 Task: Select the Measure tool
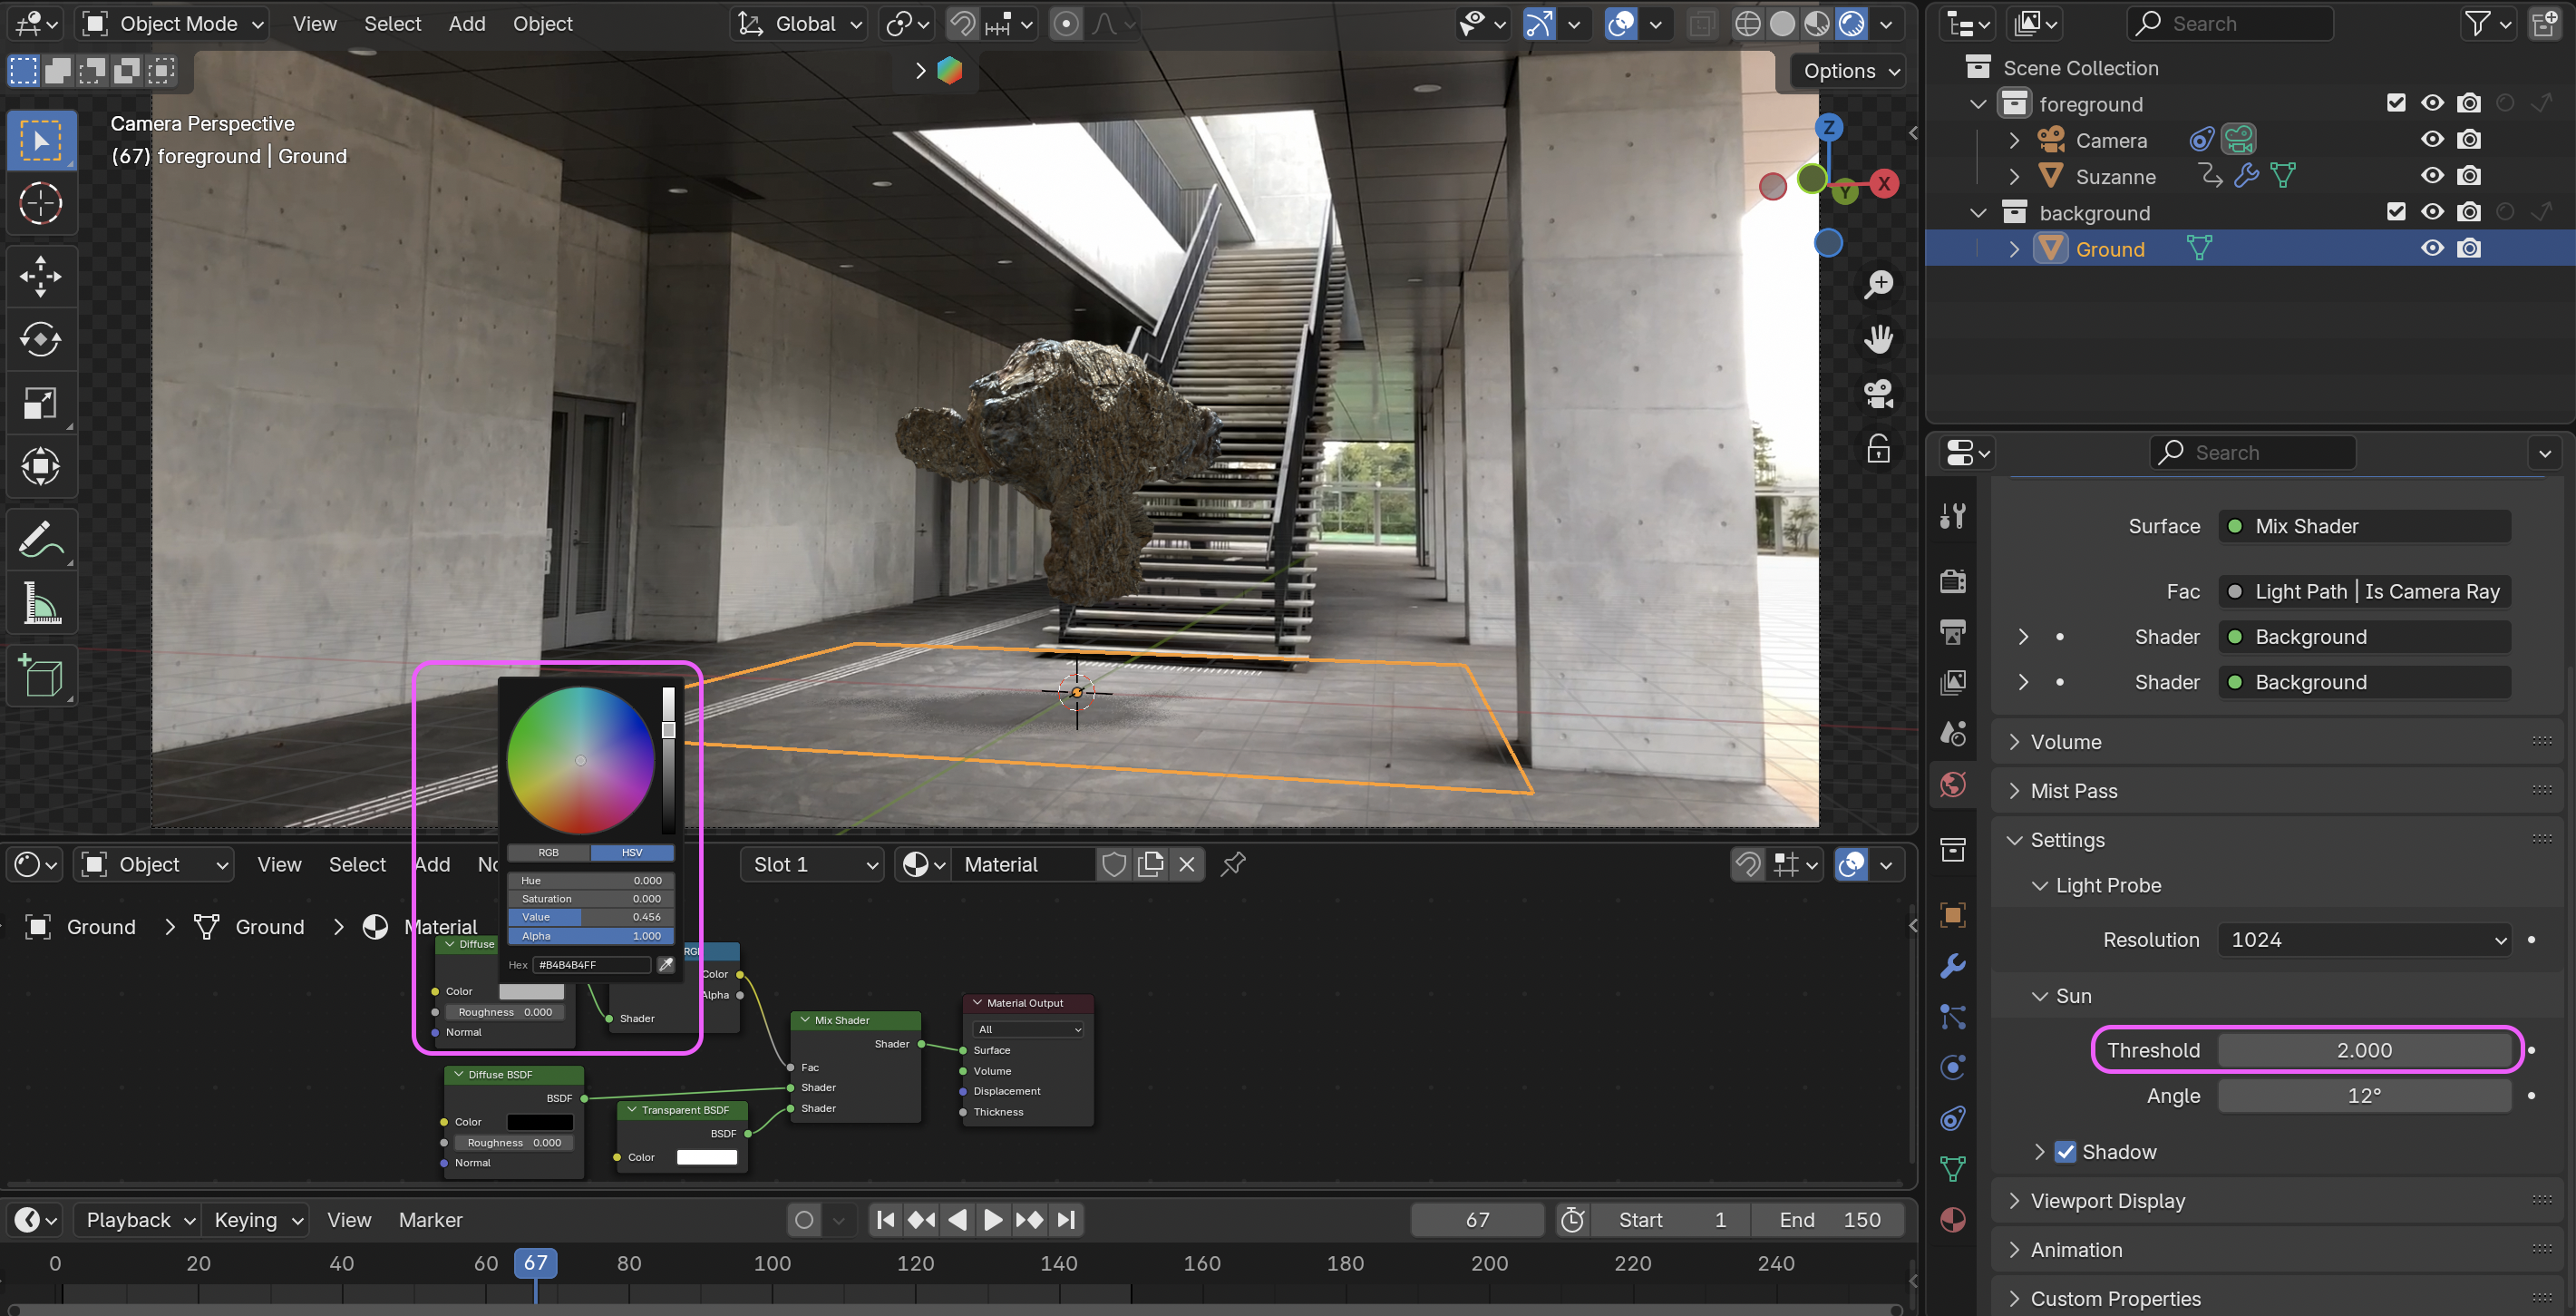point(40,603)
